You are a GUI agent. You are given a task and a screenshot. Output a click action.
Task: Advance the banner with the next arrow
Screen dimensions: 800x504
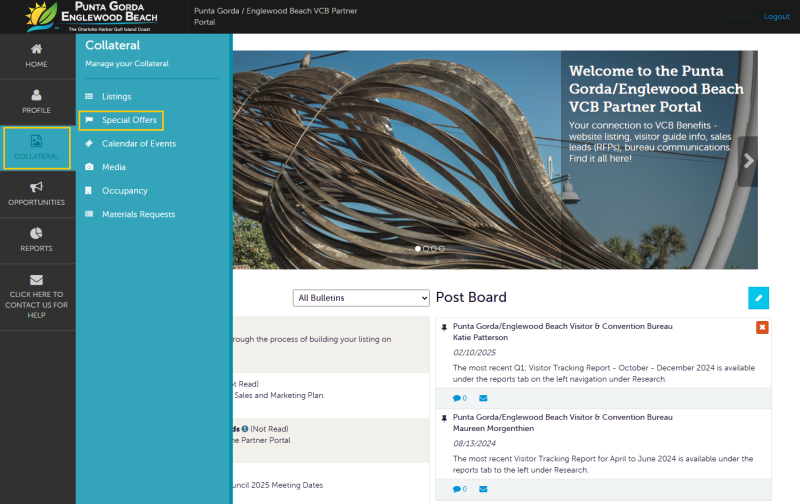coord(748,161)
